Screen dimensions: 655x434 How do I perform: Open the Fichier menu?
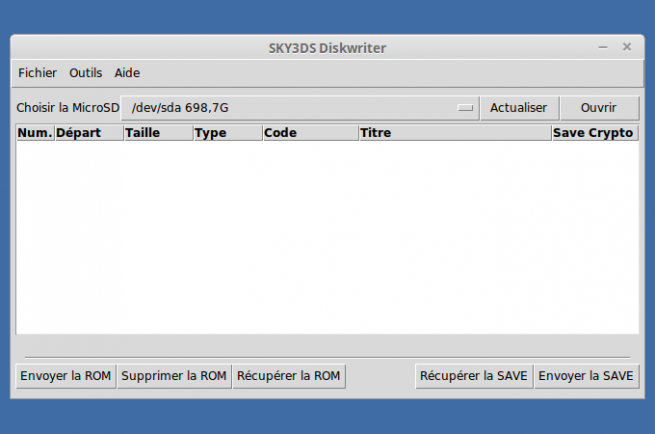click(37, 73)
